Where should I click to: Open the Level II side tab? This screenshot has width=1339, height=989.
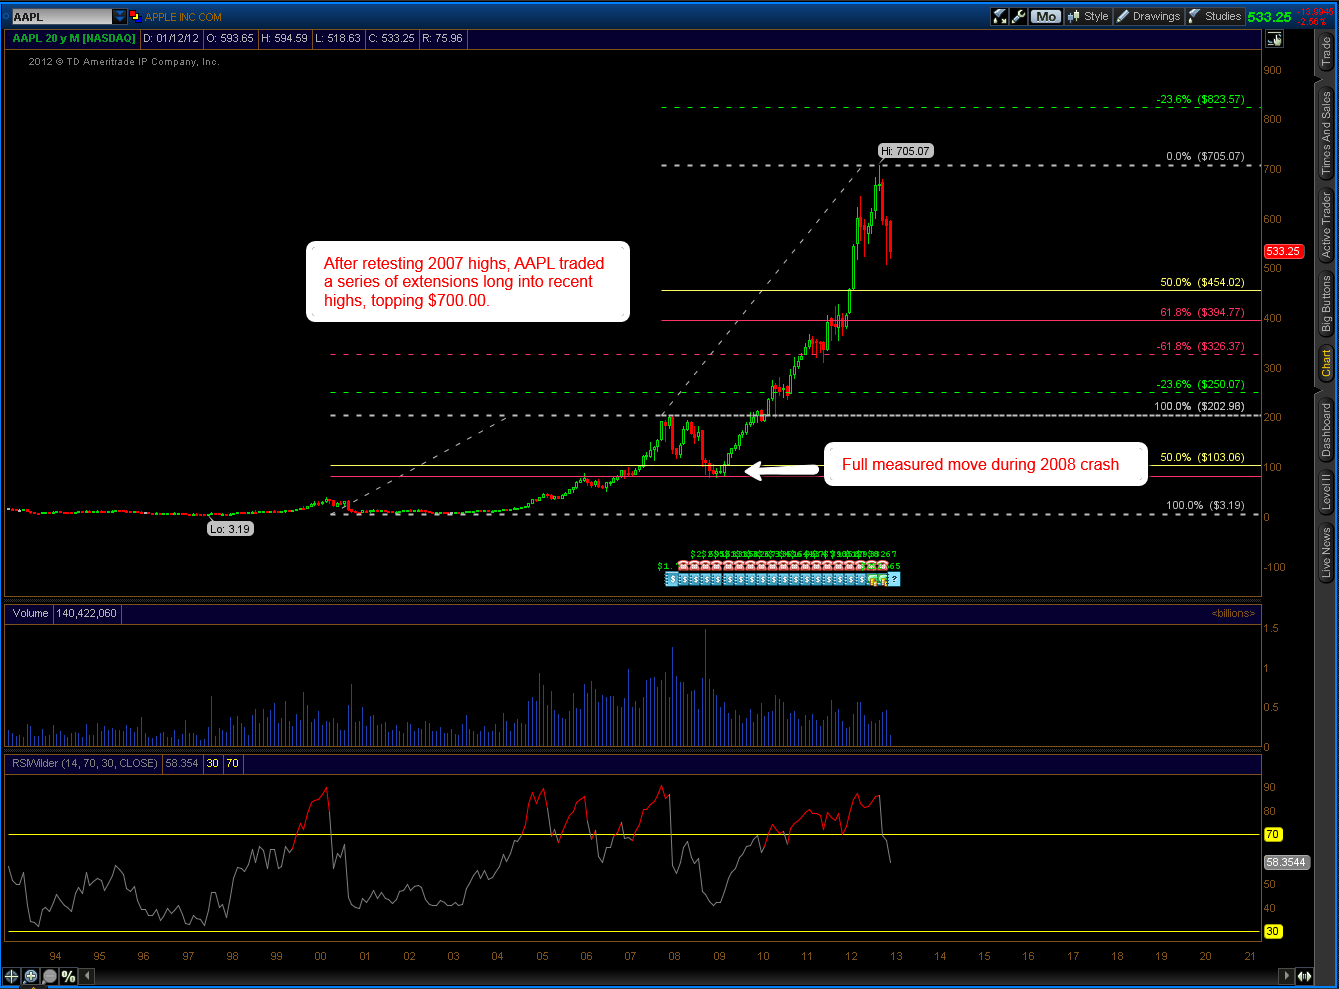coord(1326,494)
